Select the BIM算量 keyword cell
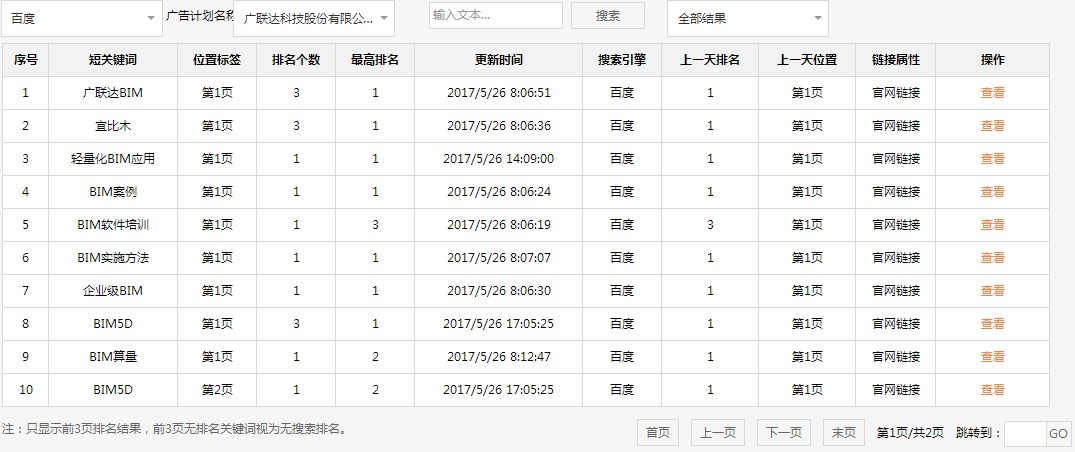The height and width of the screenshot is (452, 1075). [x=113, y=357]
